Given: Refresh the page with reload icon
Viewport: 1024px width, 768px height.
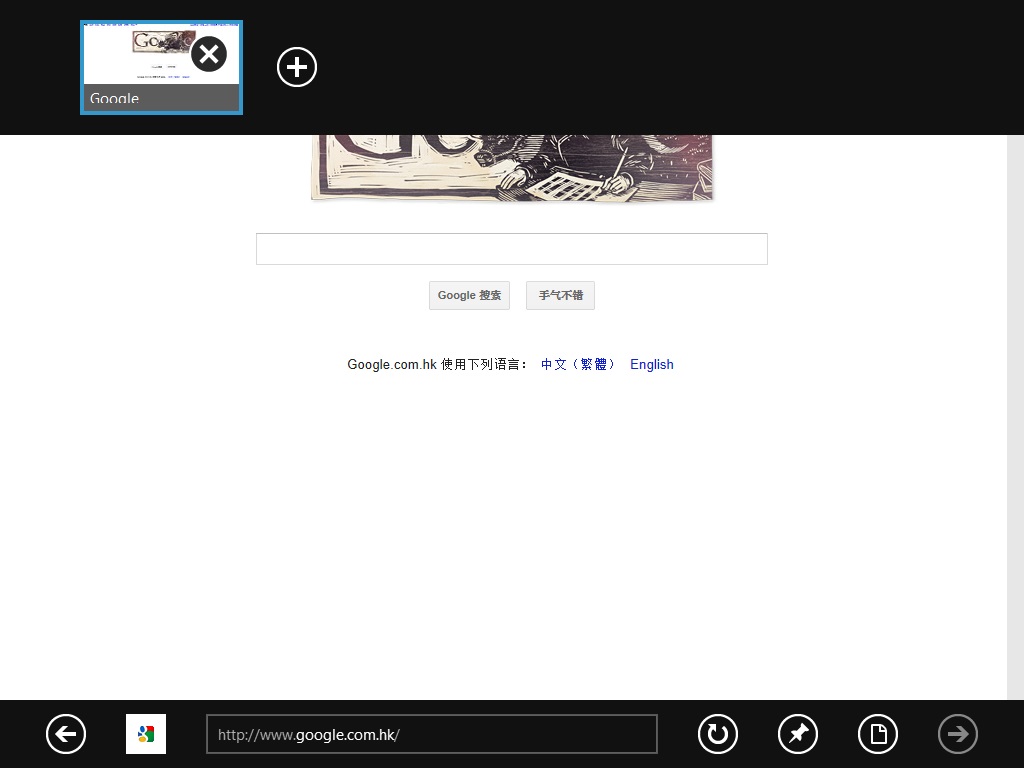Looking at the screenshot, I should 718,734.
